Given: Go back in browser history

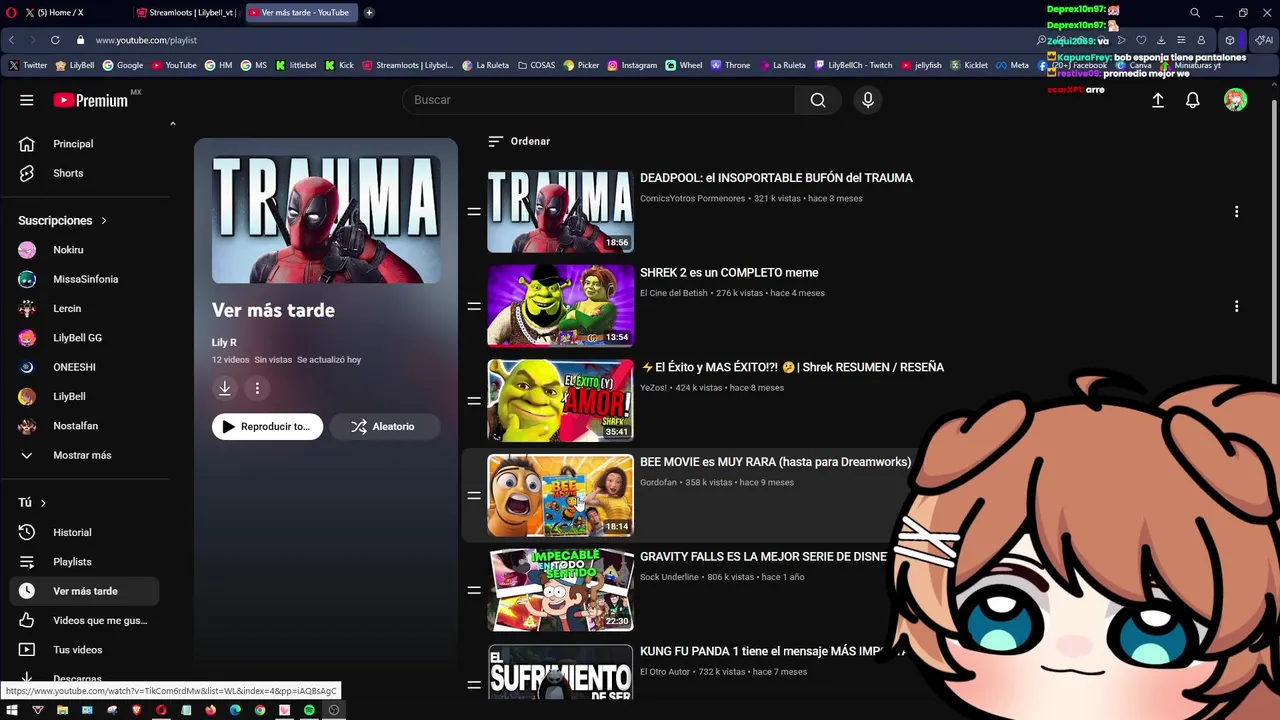Looking at the screenshot, I should tap(11, 40).
